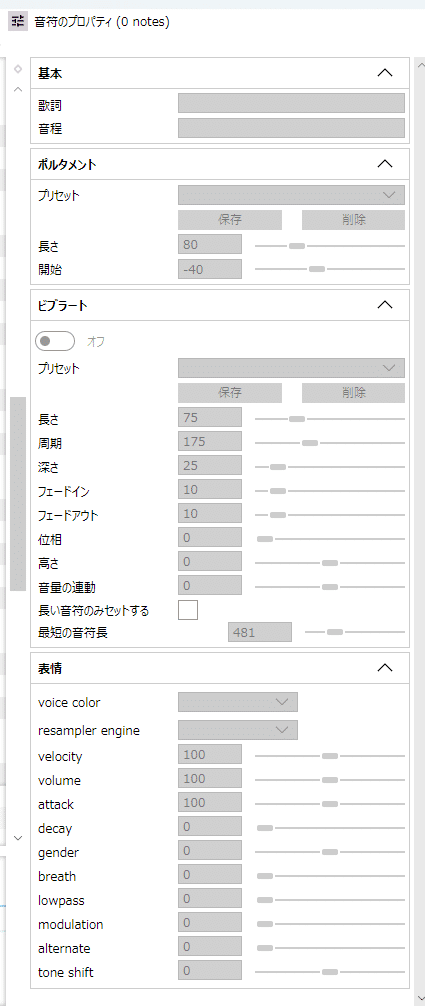Click the vibrato 長さ value field
This screenshot has height=1007, width=425.
coord(210,417)
